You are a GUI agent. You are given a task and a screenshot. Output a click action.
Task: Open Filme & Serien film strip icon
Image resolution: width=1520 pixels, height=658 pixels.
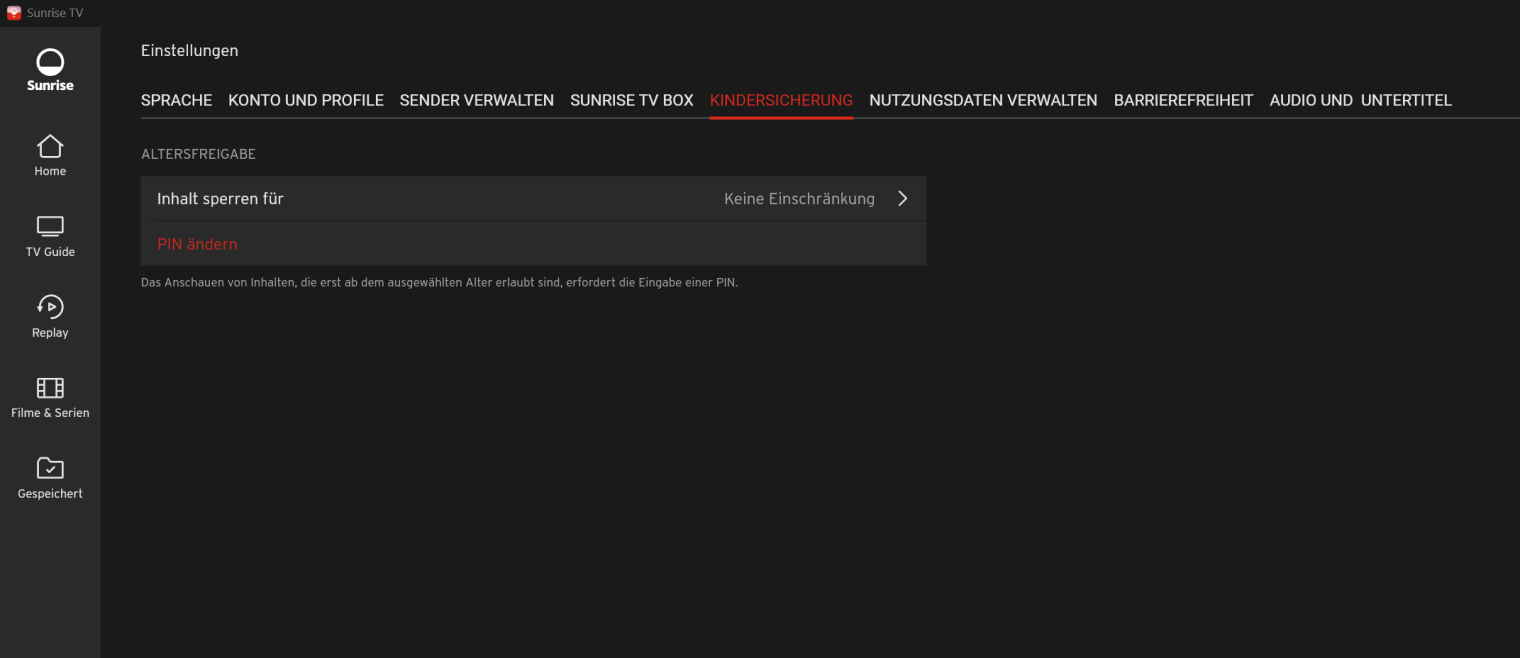click(x=50, y=388)
